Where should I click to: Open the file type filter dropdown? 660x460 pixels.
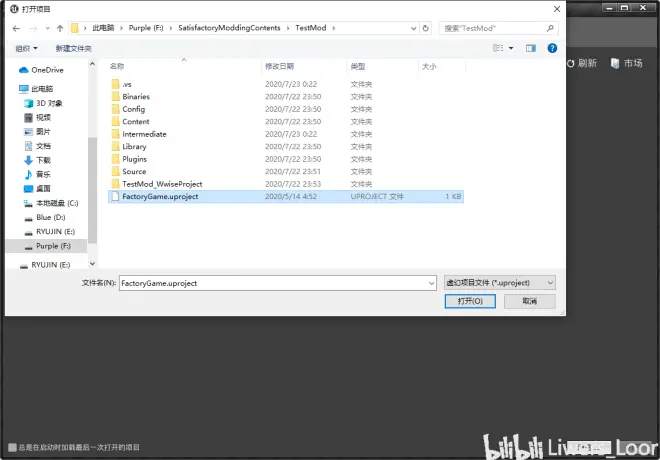[x=500, y=283]
